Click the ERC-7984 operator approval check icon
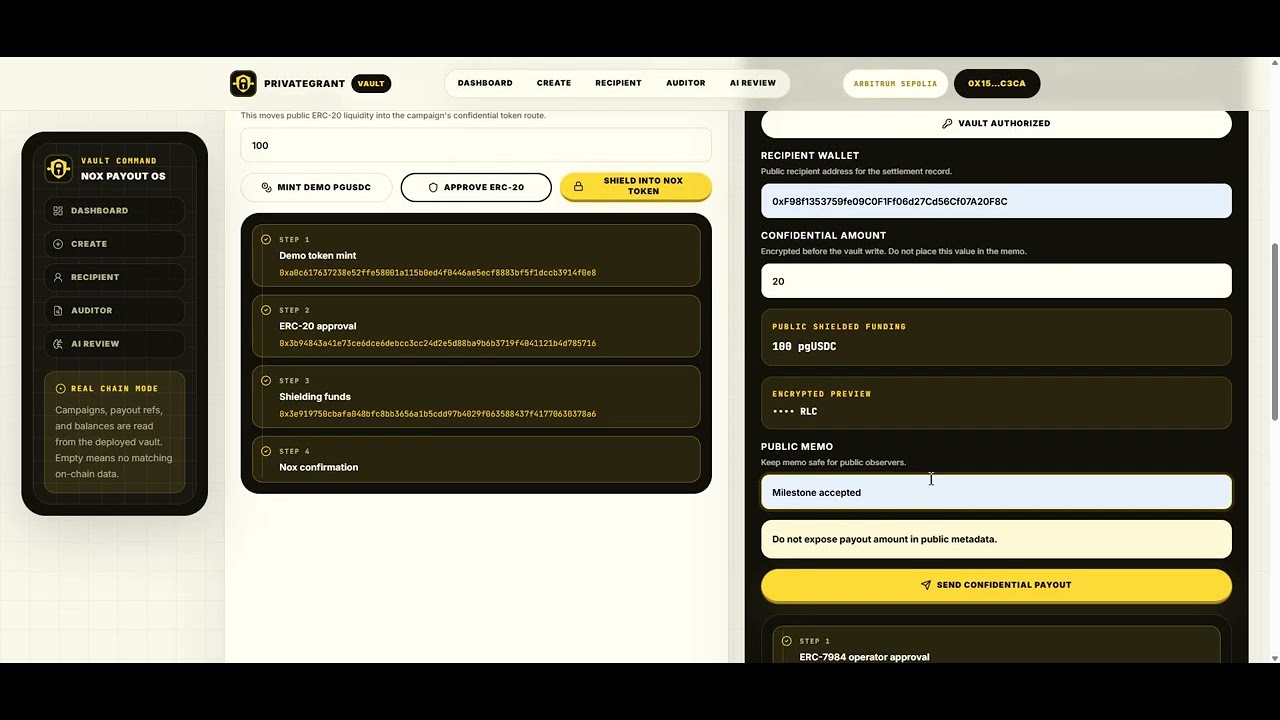 coord(786,641)
